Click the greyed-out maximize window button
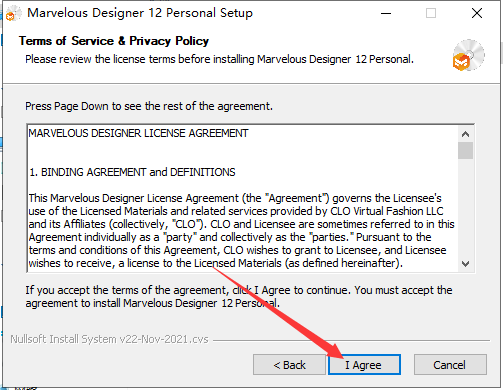Image resolution: width=503 pixels, height=390 pixels. click(431, 13)
